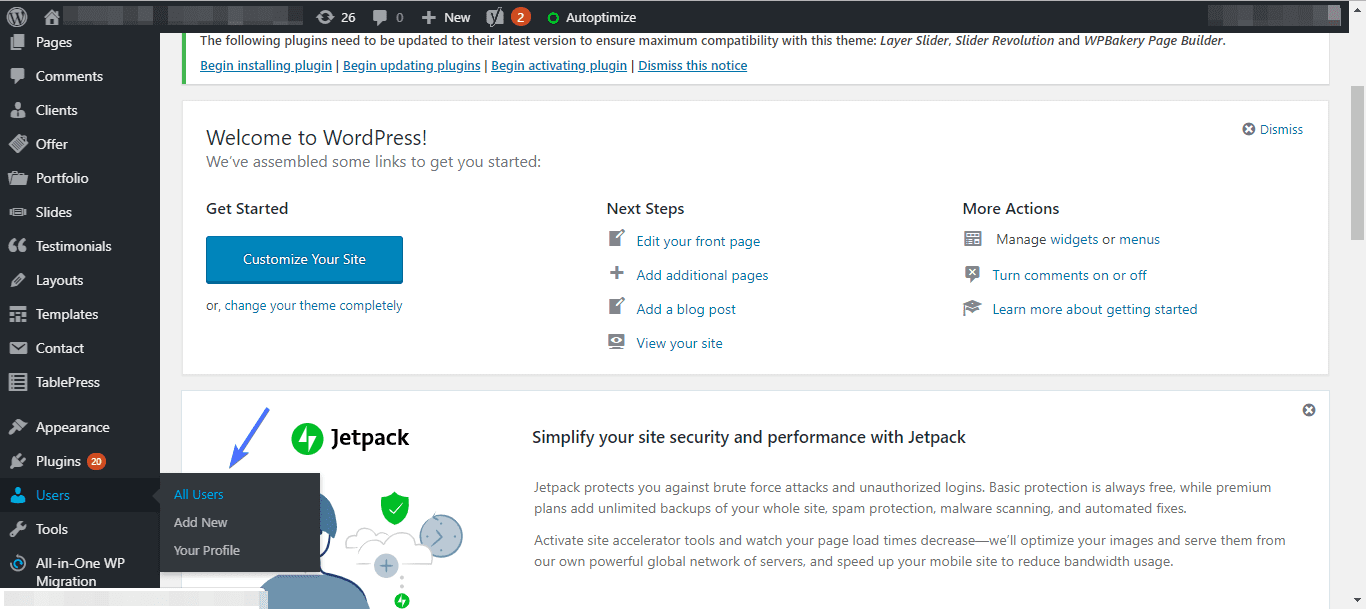Open the widgets management link
Image resolution: width=1366 pixels, height=609 pixels.
click(x=1074, y=239)
